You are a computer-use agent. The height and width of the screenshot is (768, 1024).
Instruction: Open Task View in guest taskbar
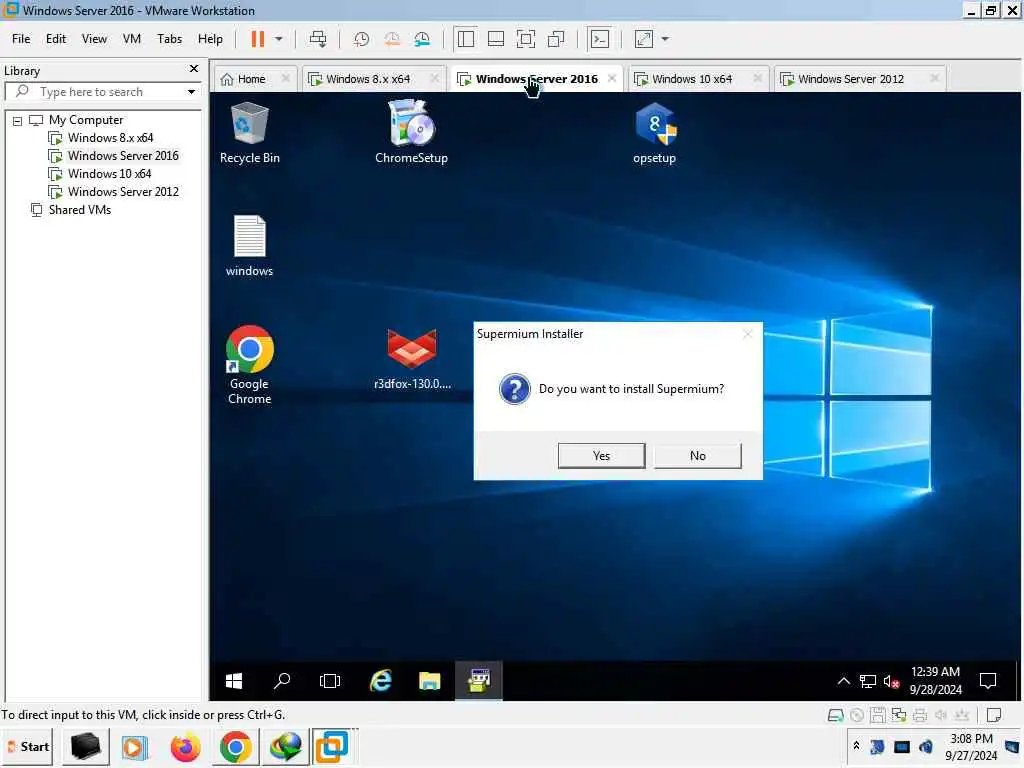tap(330, 681)
